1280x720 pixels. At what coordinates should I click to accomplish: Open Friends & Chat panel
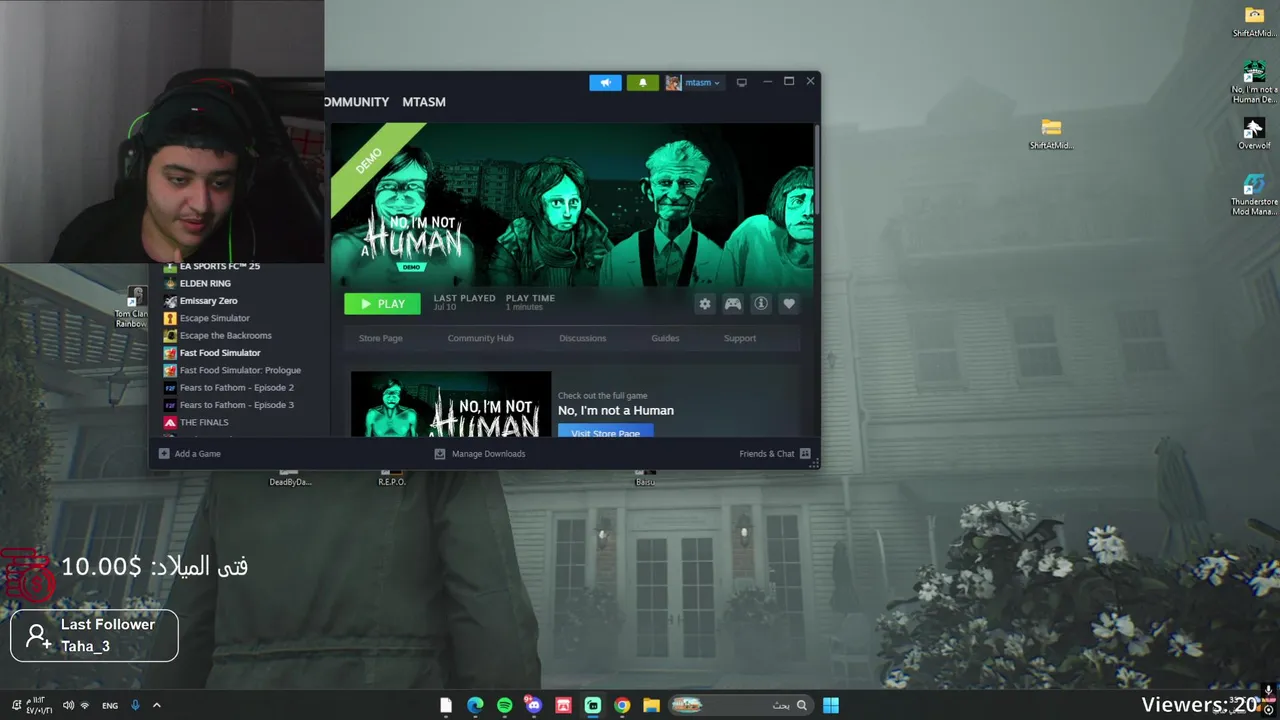tap(775, 454)
